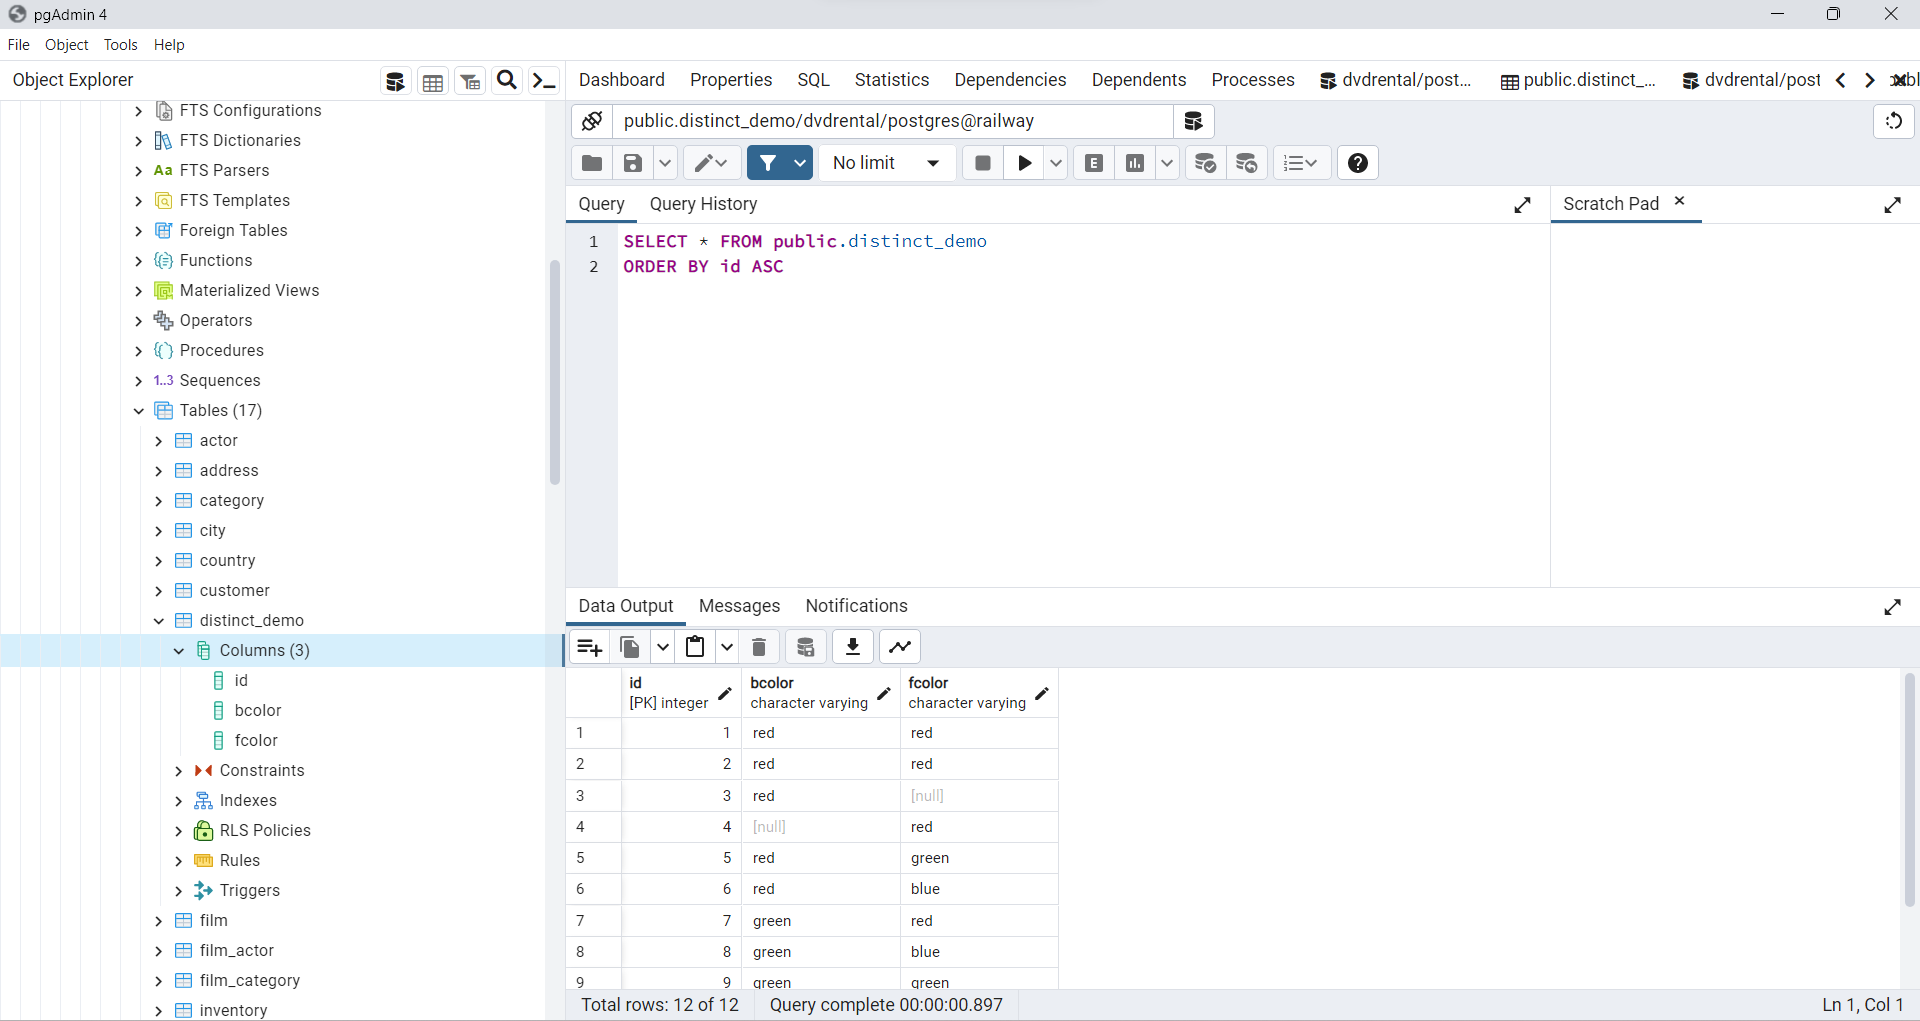Switch to the Notifications tab
1920x1021 pixels.
pyautogui.click(x=857, y=606)
